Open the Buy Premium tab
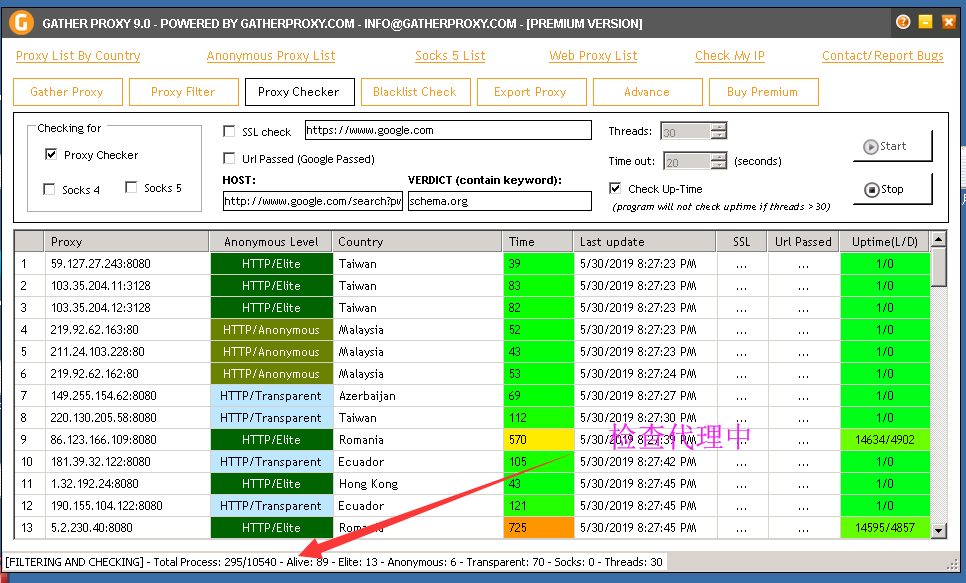 point(763,92)
